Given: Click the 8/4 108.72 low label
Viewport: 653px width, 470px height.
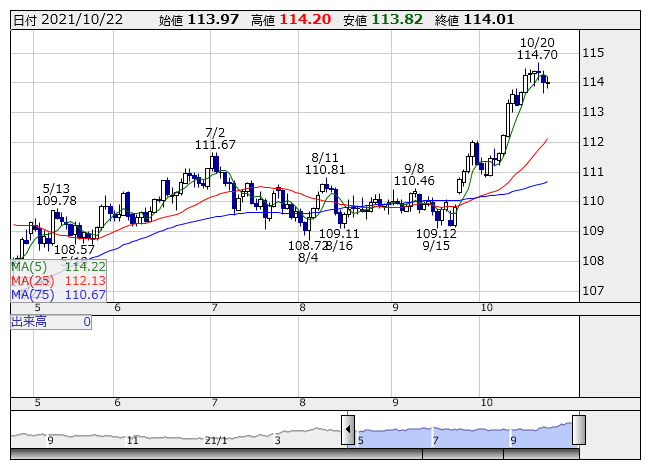Looking at the screenshot, I should (x=308, y=251).
